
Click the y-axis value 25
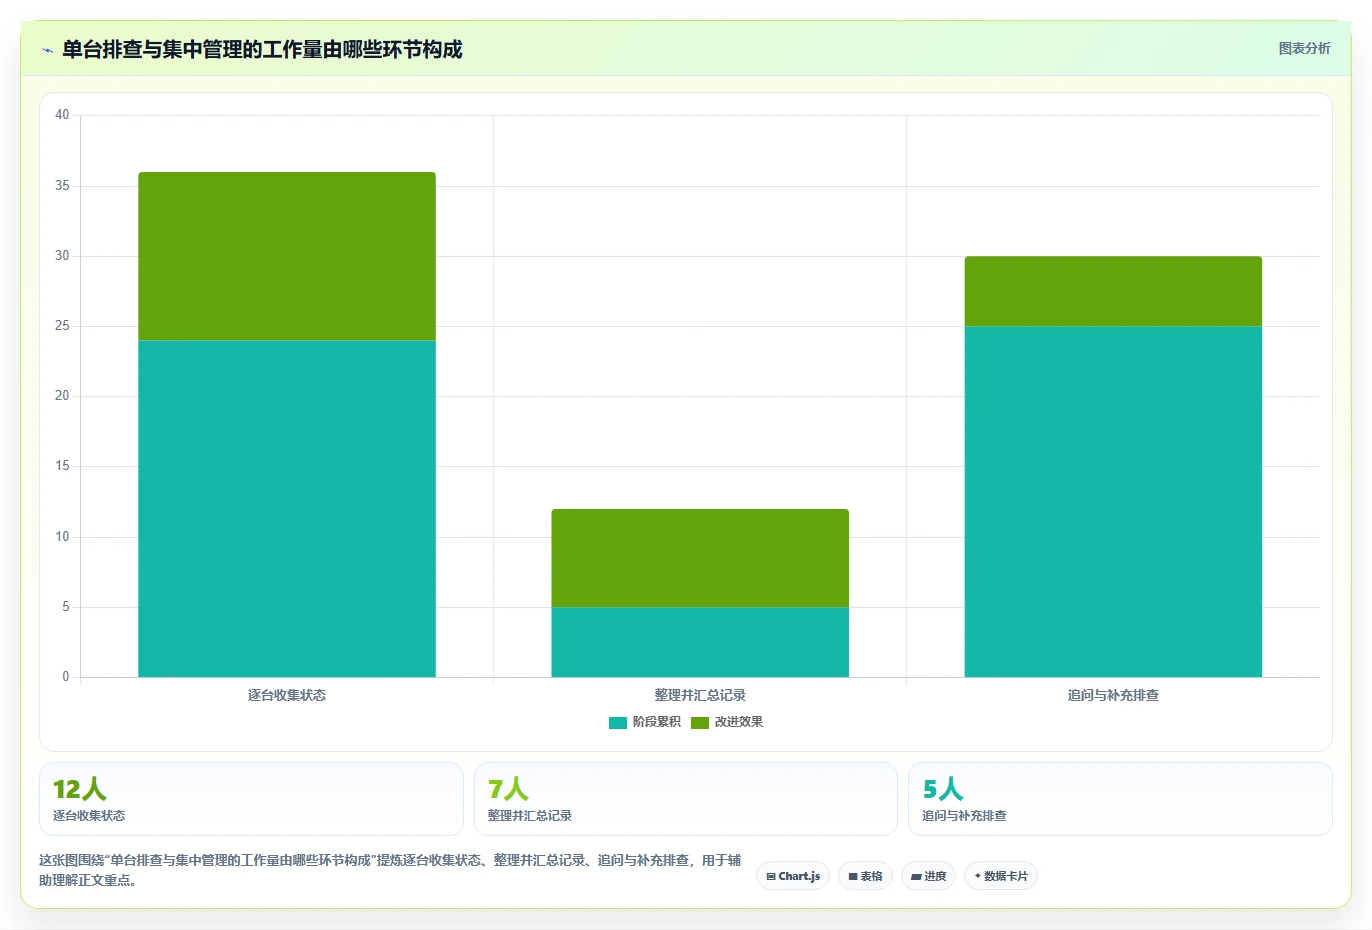click(x=62, y=326)
